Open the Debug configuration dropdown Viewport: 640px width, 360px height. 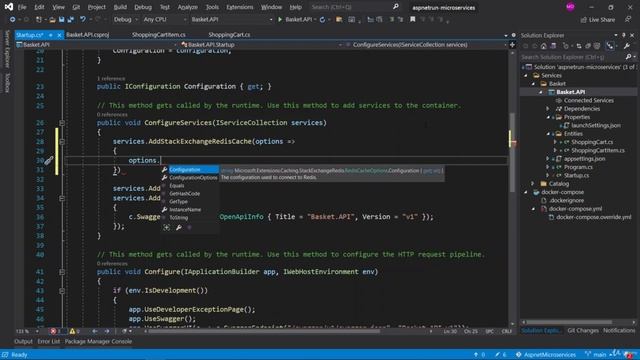pyautogui.click(x=126, y=19)
